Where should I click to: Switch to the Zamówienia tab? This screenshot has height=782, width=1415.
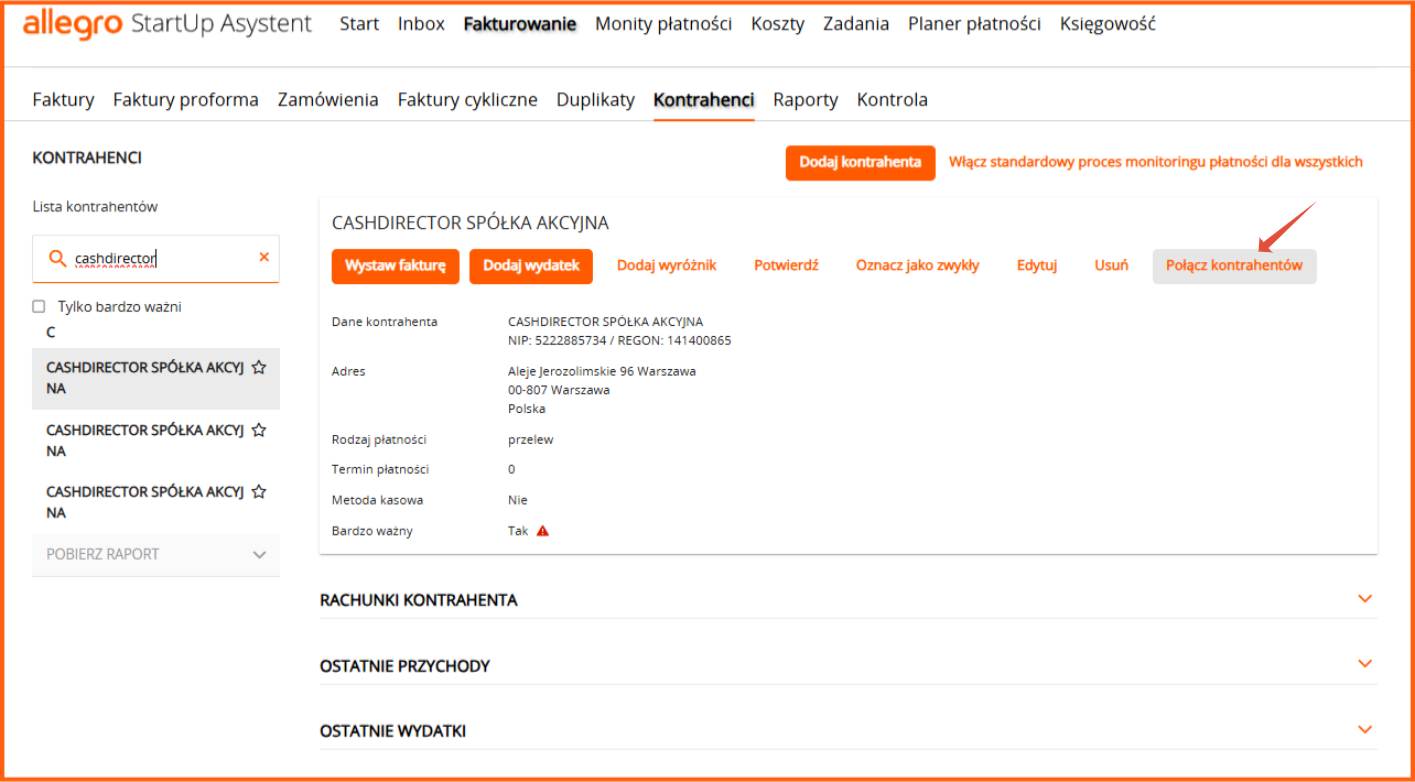(328, 100)
